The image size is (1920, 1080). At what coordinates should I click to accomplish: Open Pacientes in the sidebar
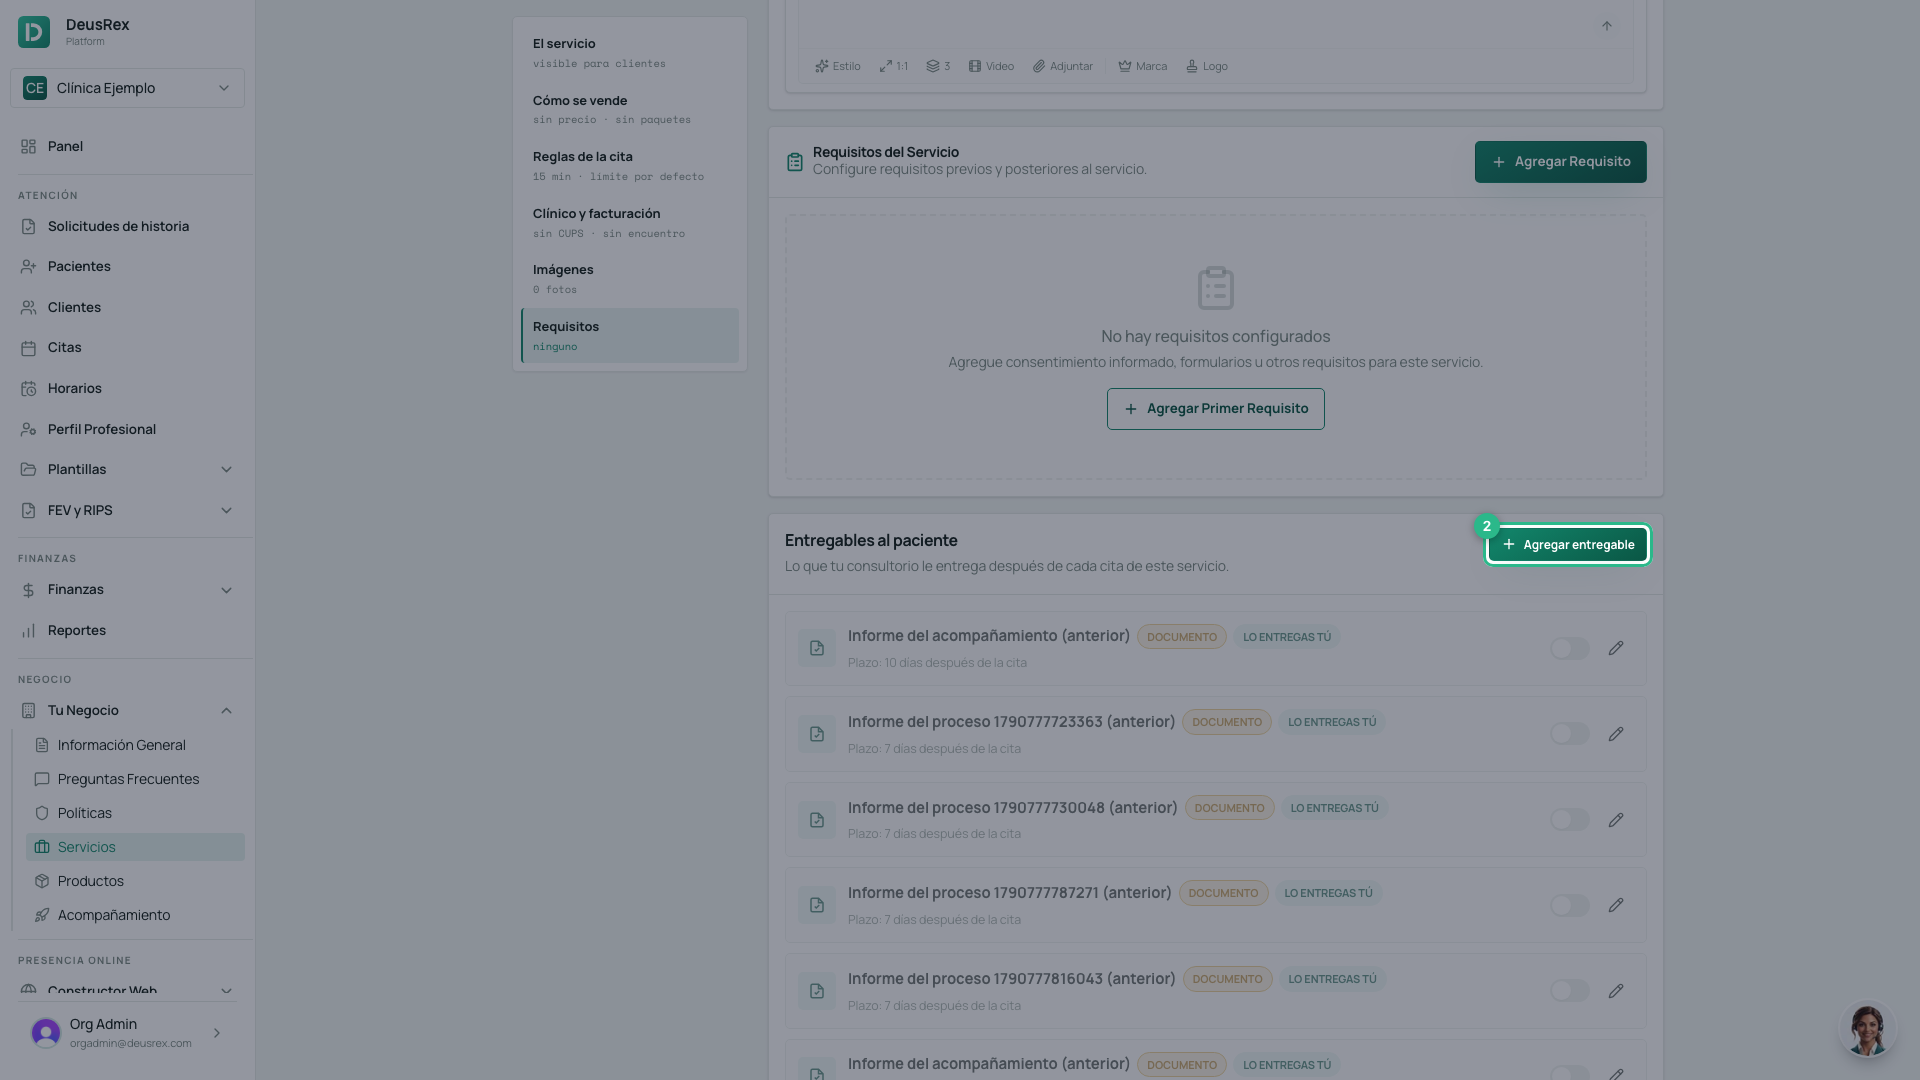click(127, 267)
